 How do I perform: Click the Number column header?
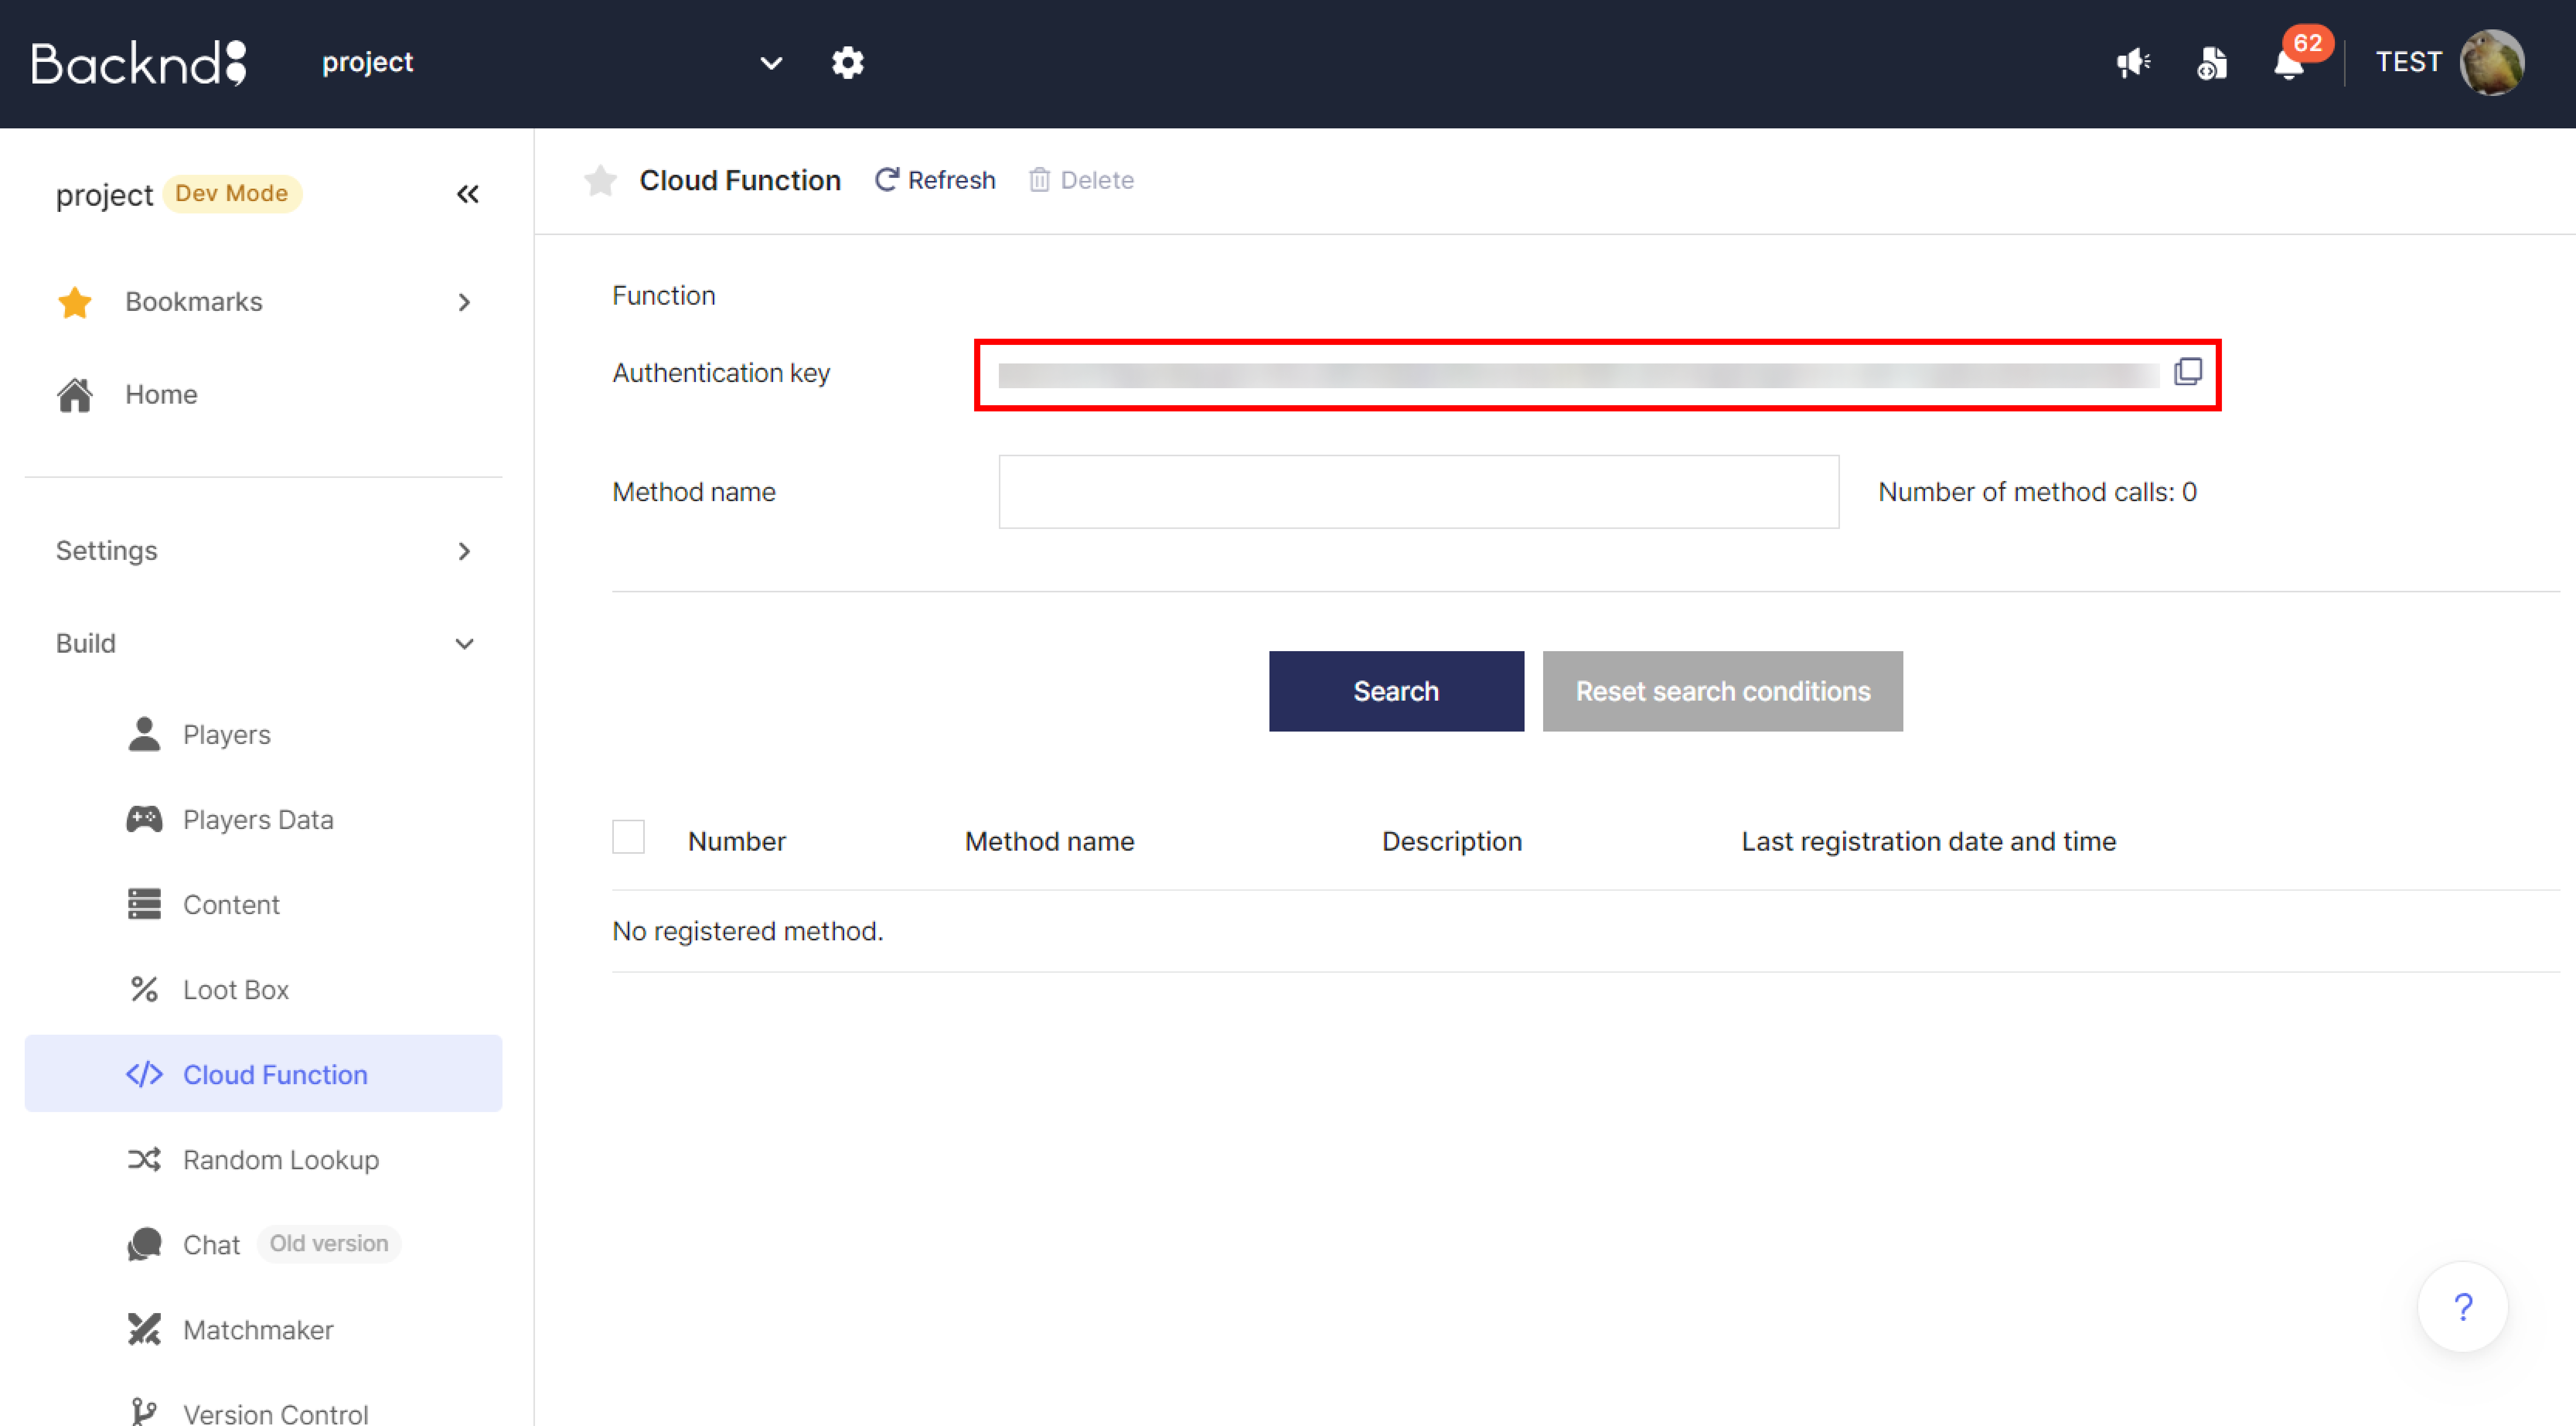coord(737,842)
